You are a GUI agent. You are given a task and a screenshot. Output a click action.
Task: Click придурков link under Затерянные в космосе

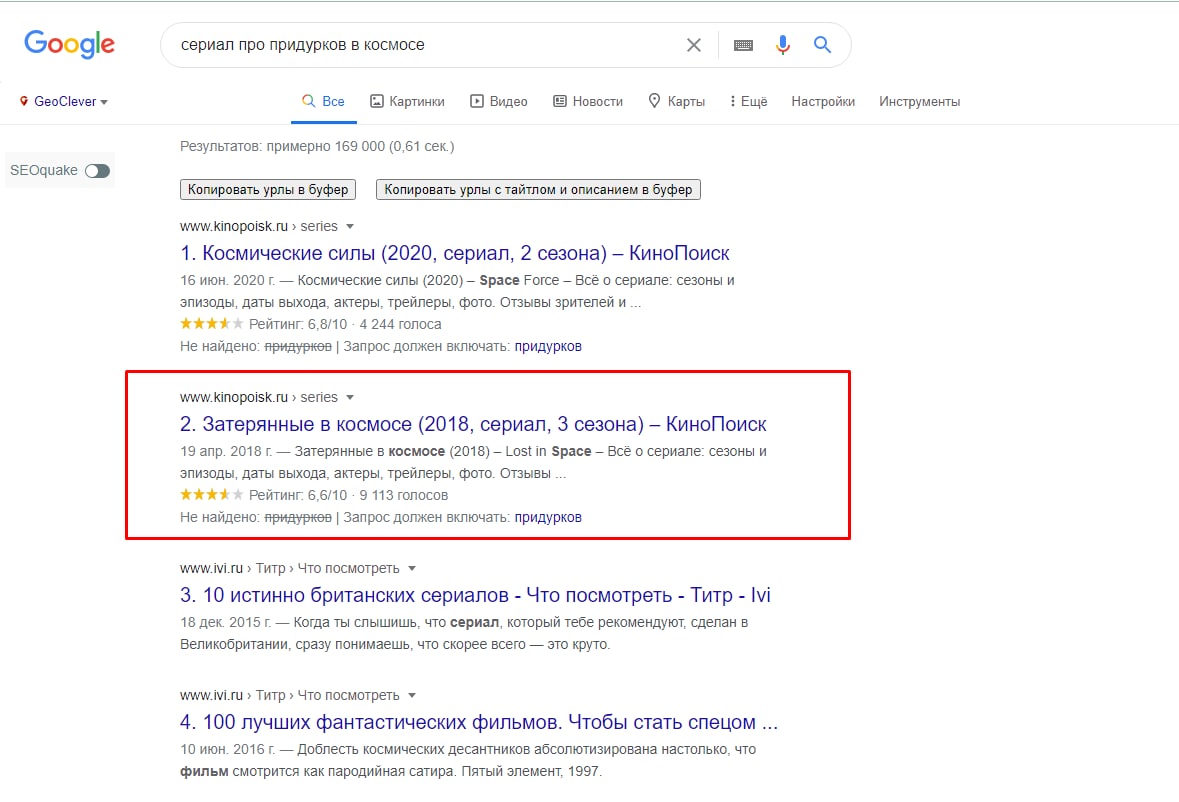tap(548, 518)
